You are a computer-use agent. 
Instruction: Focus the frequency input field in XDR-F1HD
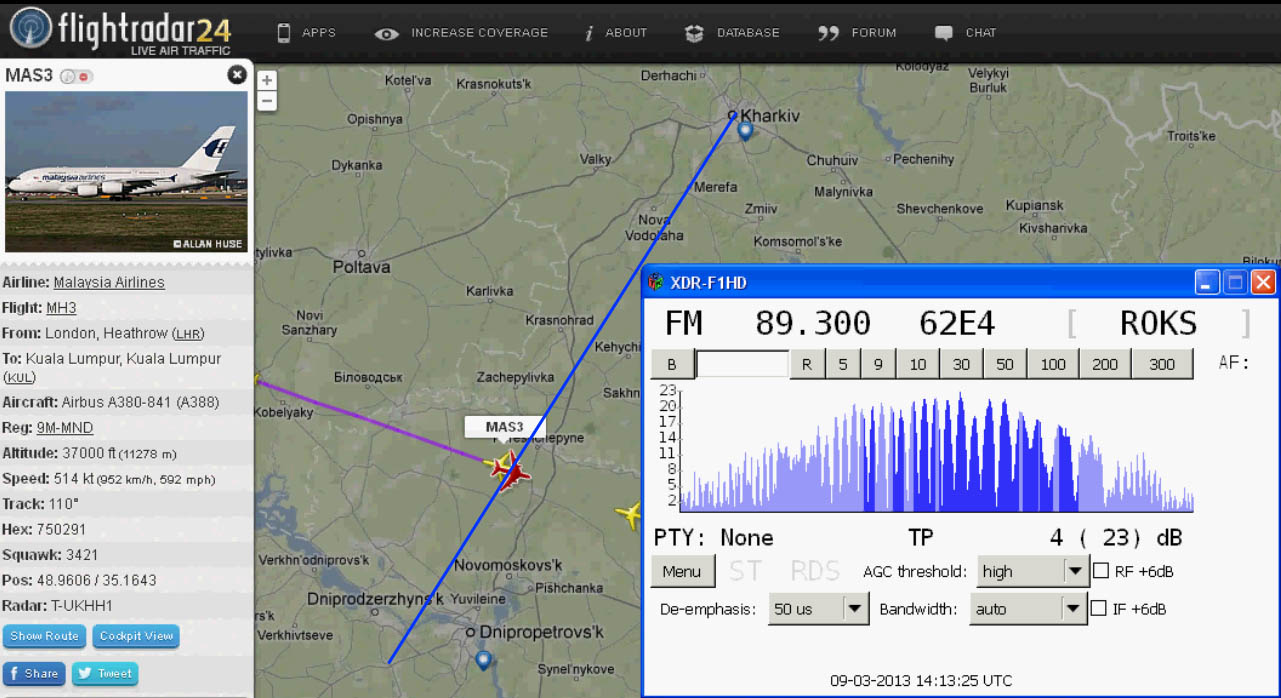pyautogui.click(x=742, y=364)
